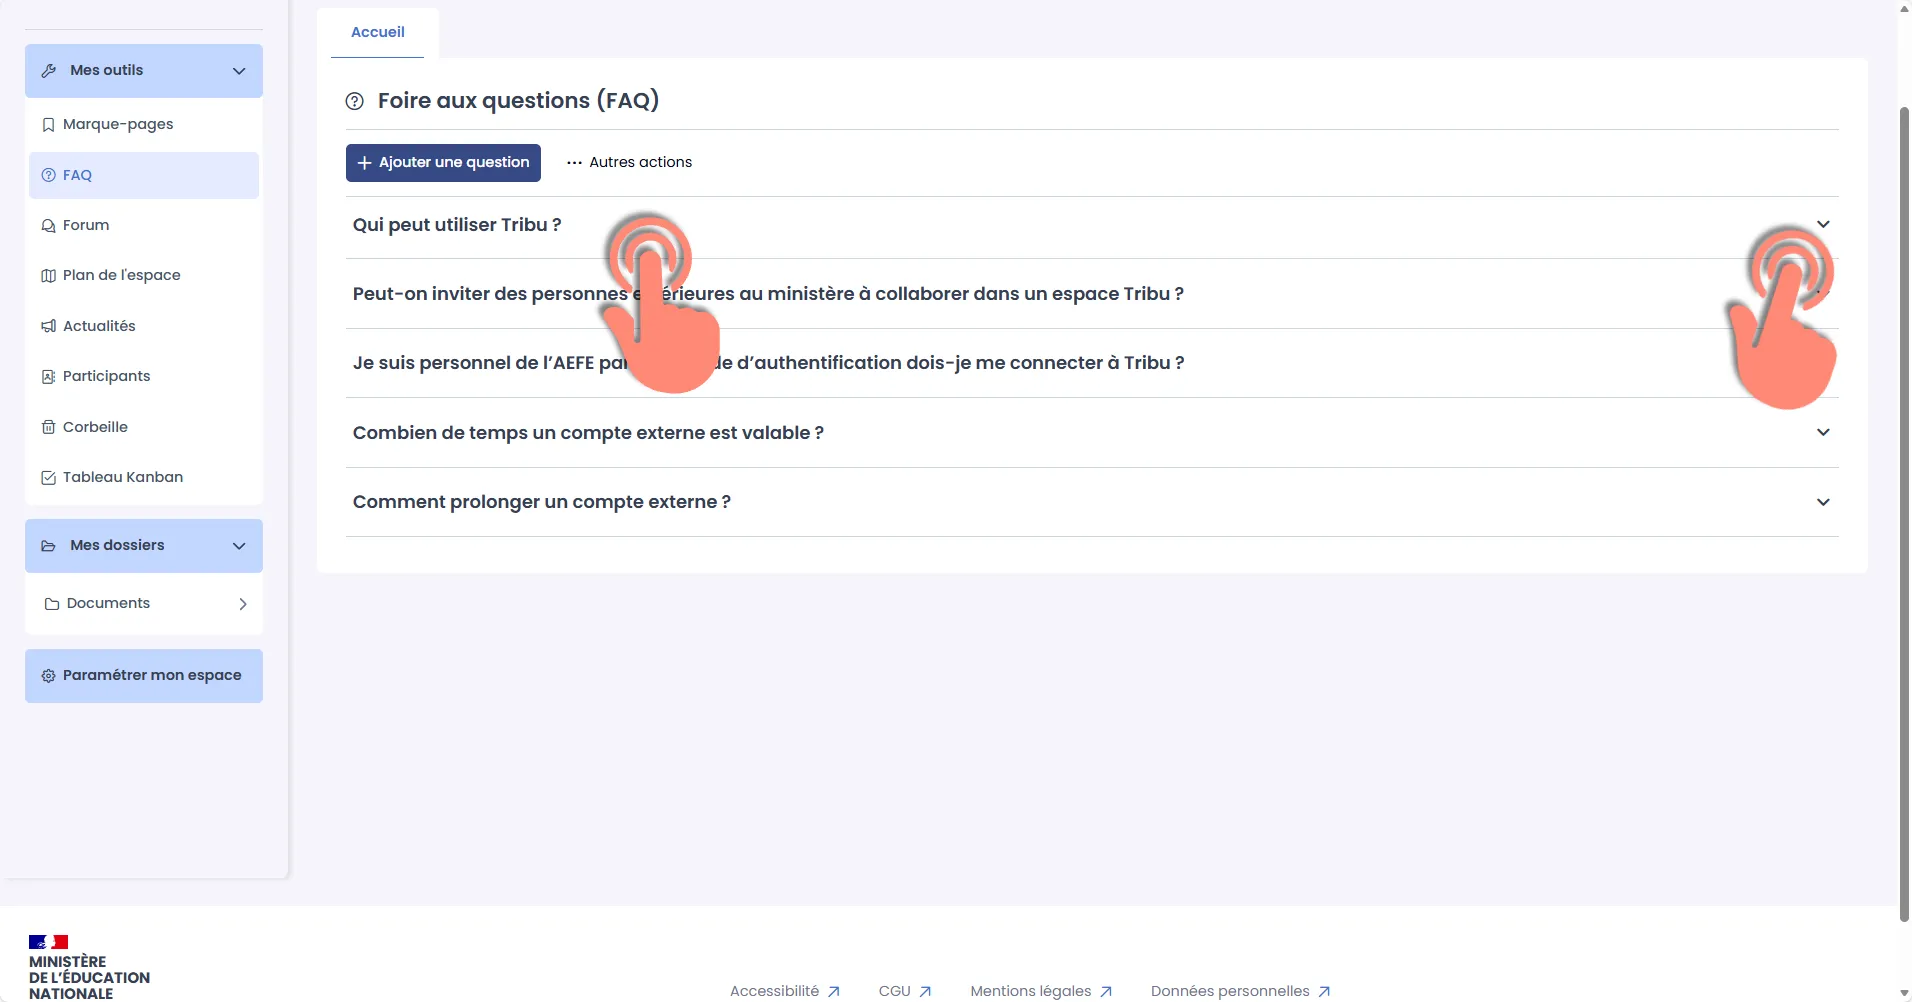Click the question 'Qui peut utiliser Tribu ?'

(457, 225)
